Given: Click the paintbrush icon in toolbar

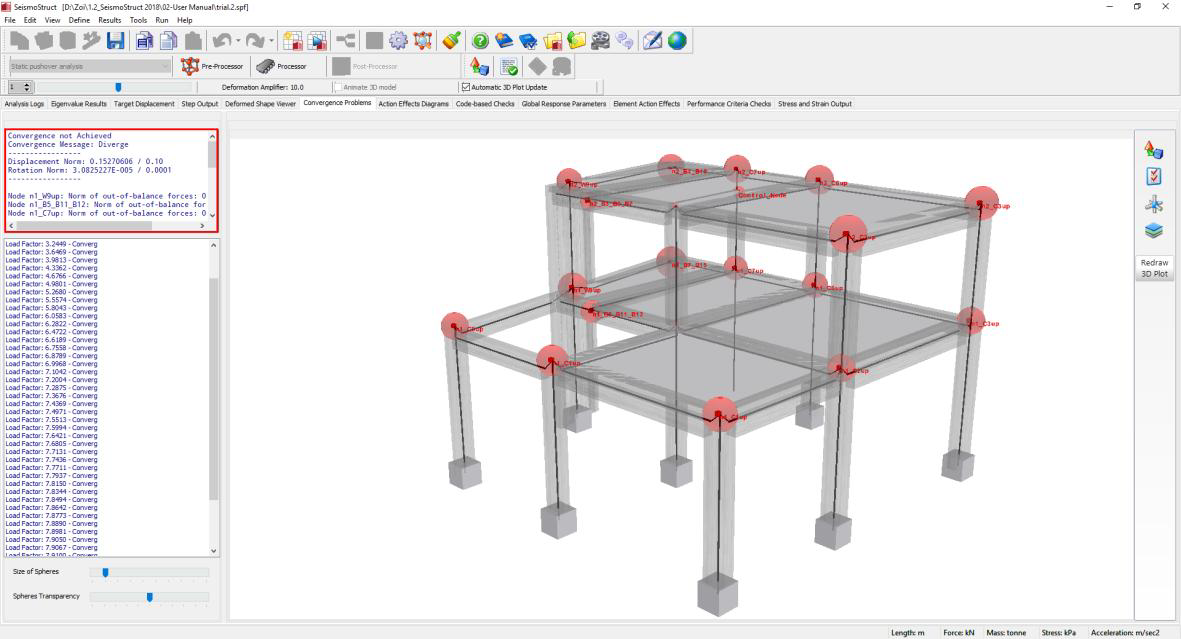Looking at the screenshot, I should point(450,41).
